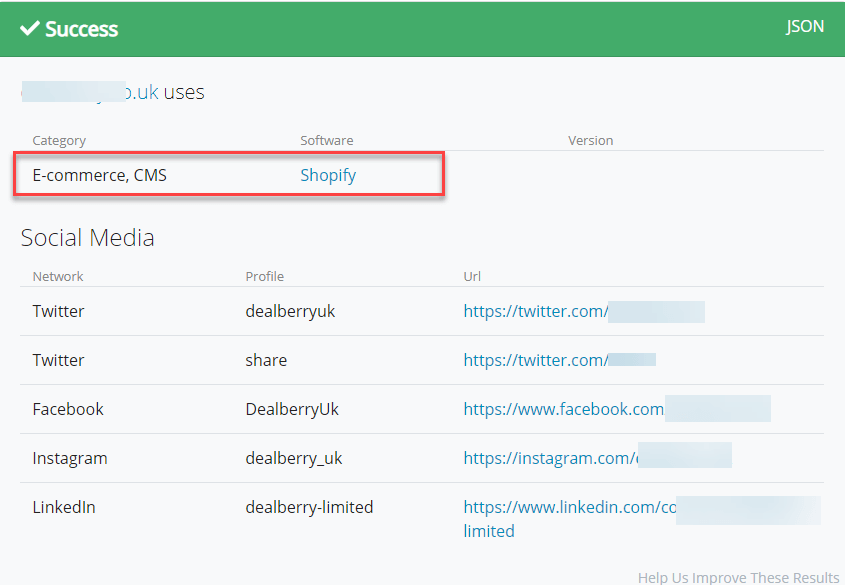This screenshot has width=845, height=585.
Task: Select the Twitter network cell for share
Action: pos(58,360)
